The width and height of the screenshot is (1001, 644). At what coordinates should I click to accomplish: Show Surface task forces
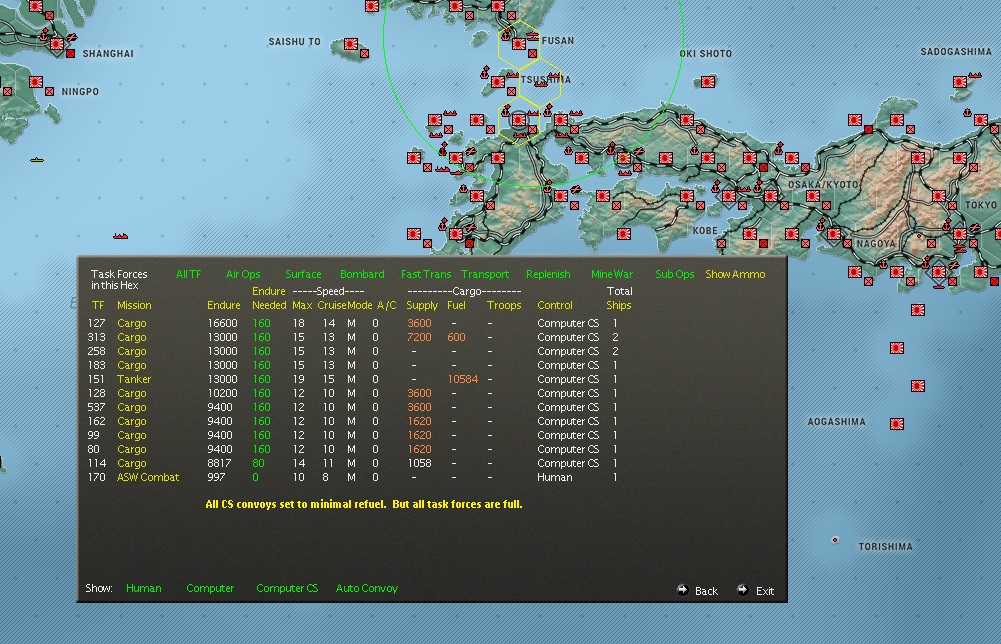303,274
